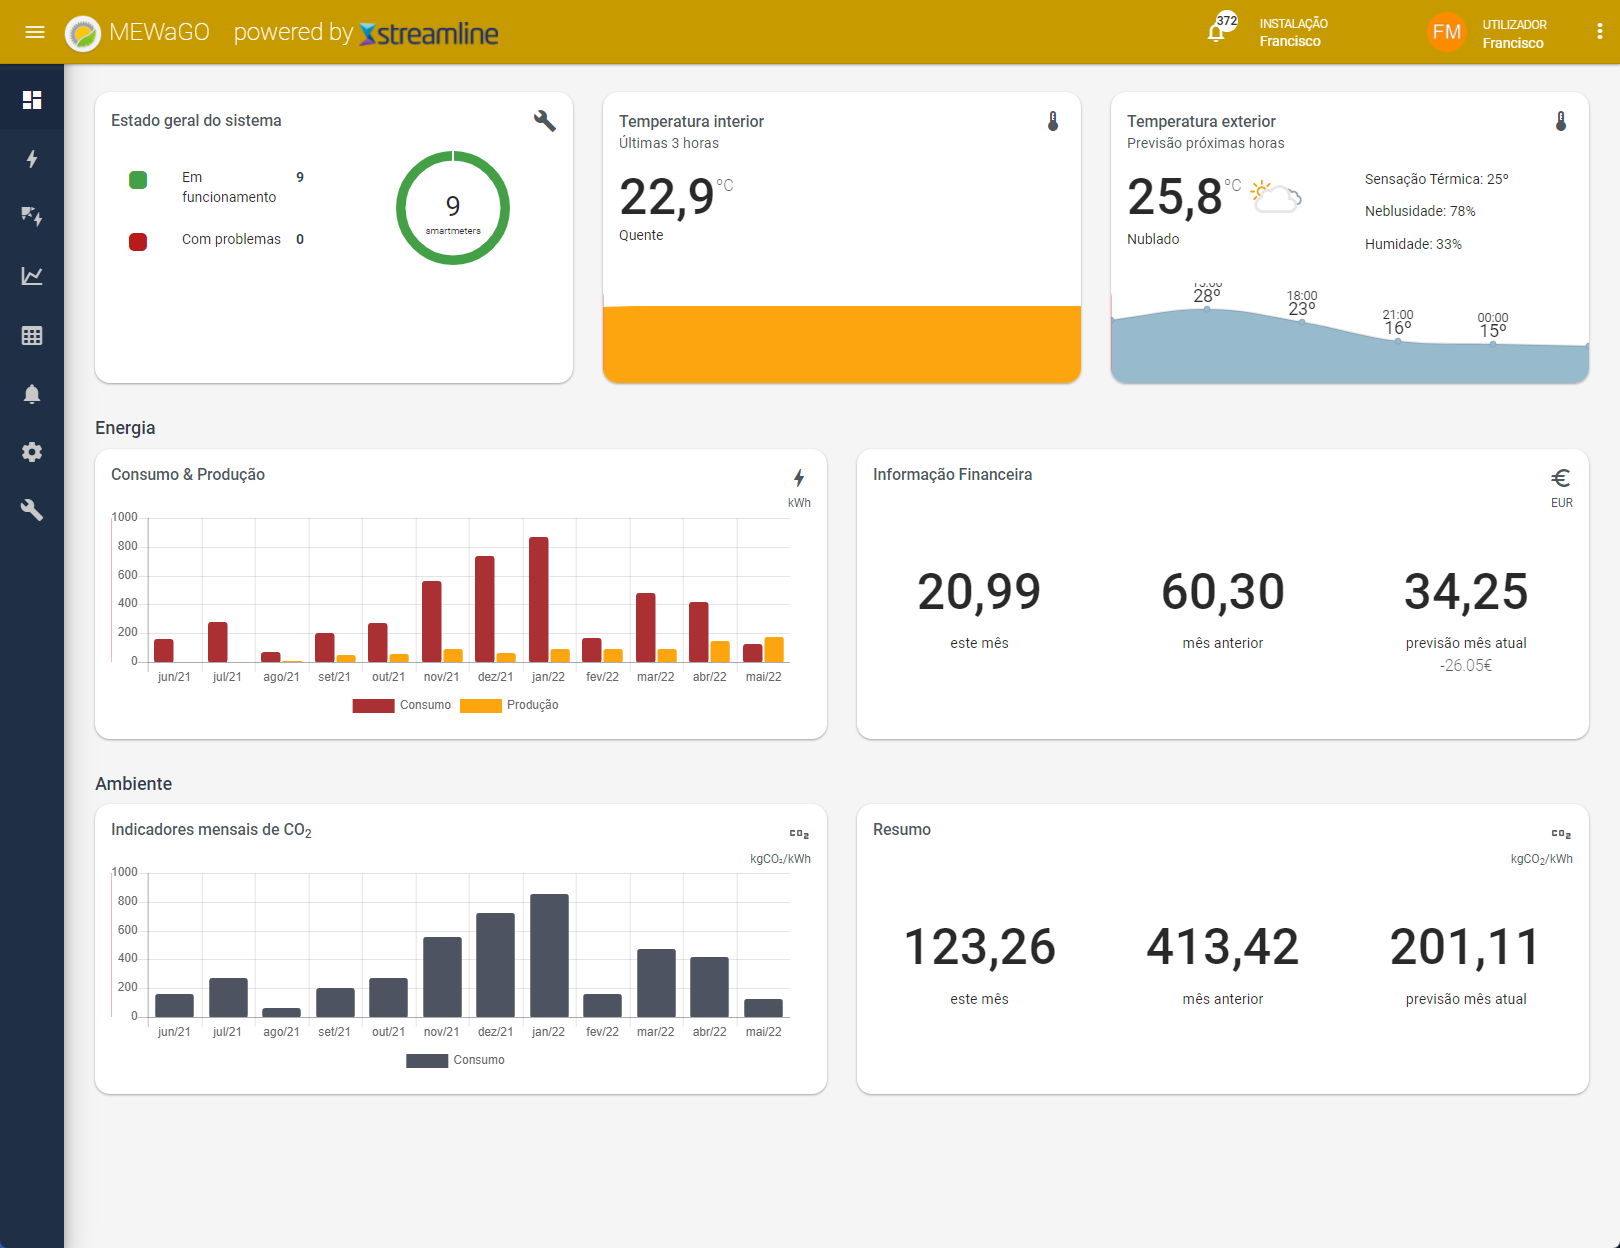Open the table grid icon in sidebar
This screenshot has width=1620, height=1248.
pyautogui.click(x=32, y=336)
